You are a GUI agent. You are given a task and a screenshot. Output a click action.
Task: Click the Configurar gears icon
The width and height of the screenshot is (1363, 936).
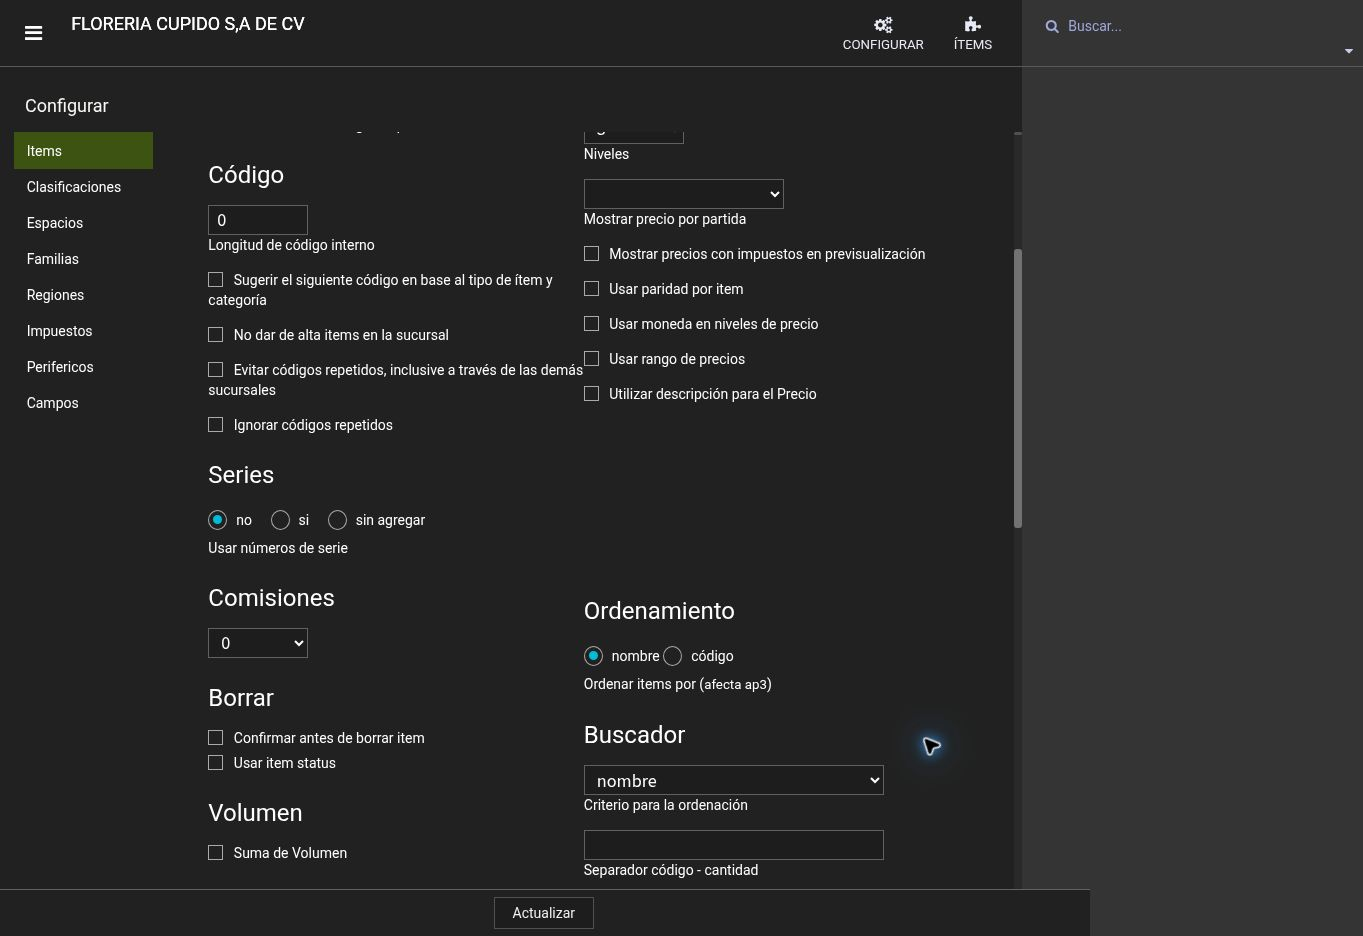coord(883,25)
